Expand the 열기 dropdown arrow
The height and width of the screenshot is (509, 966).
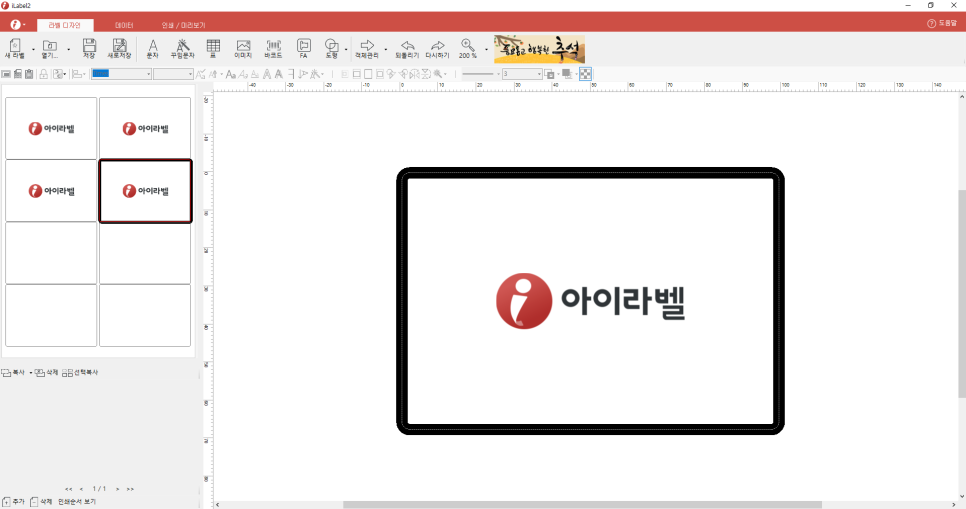[68, 49]
